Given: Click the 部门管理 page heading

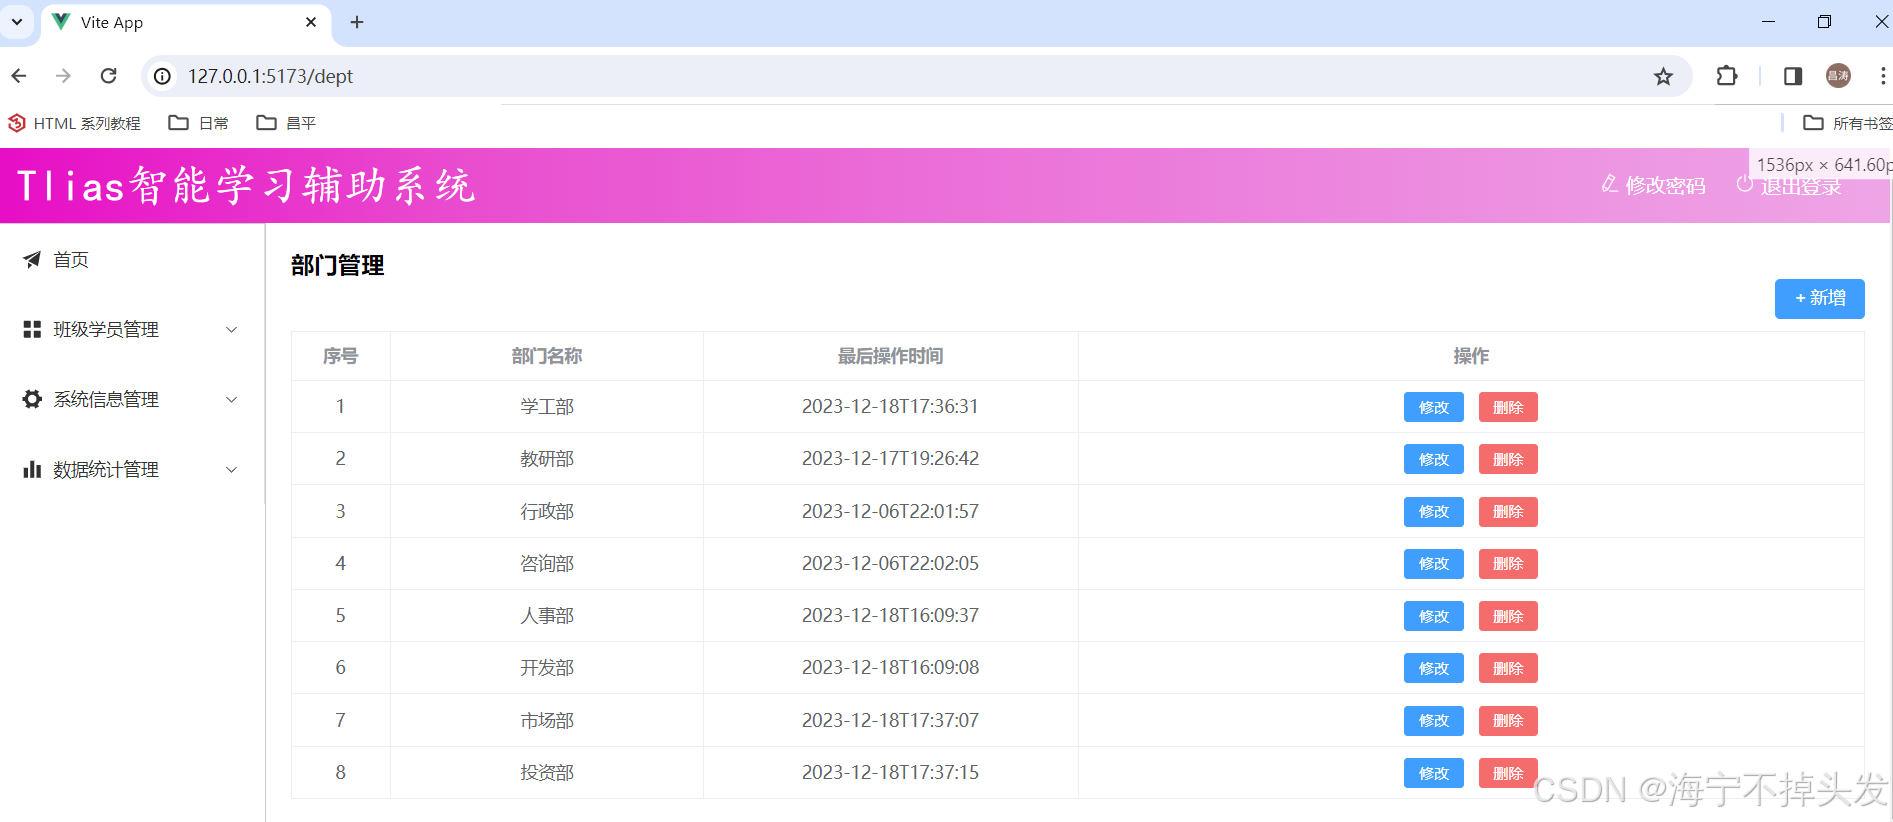Looking at the screenshot, I should [x=338, y=266].
